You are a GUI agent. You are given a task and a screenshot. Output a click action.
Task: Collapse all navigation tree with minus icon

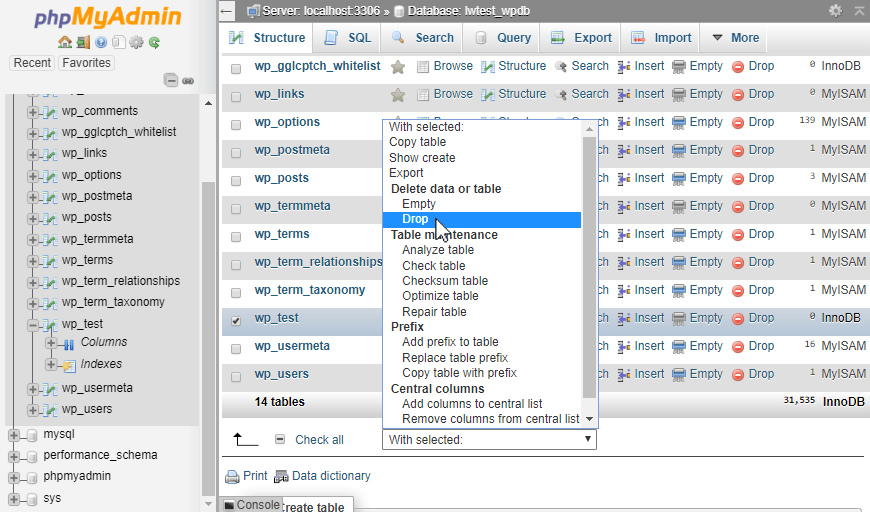pyautogui.click(x=171, y=80)
